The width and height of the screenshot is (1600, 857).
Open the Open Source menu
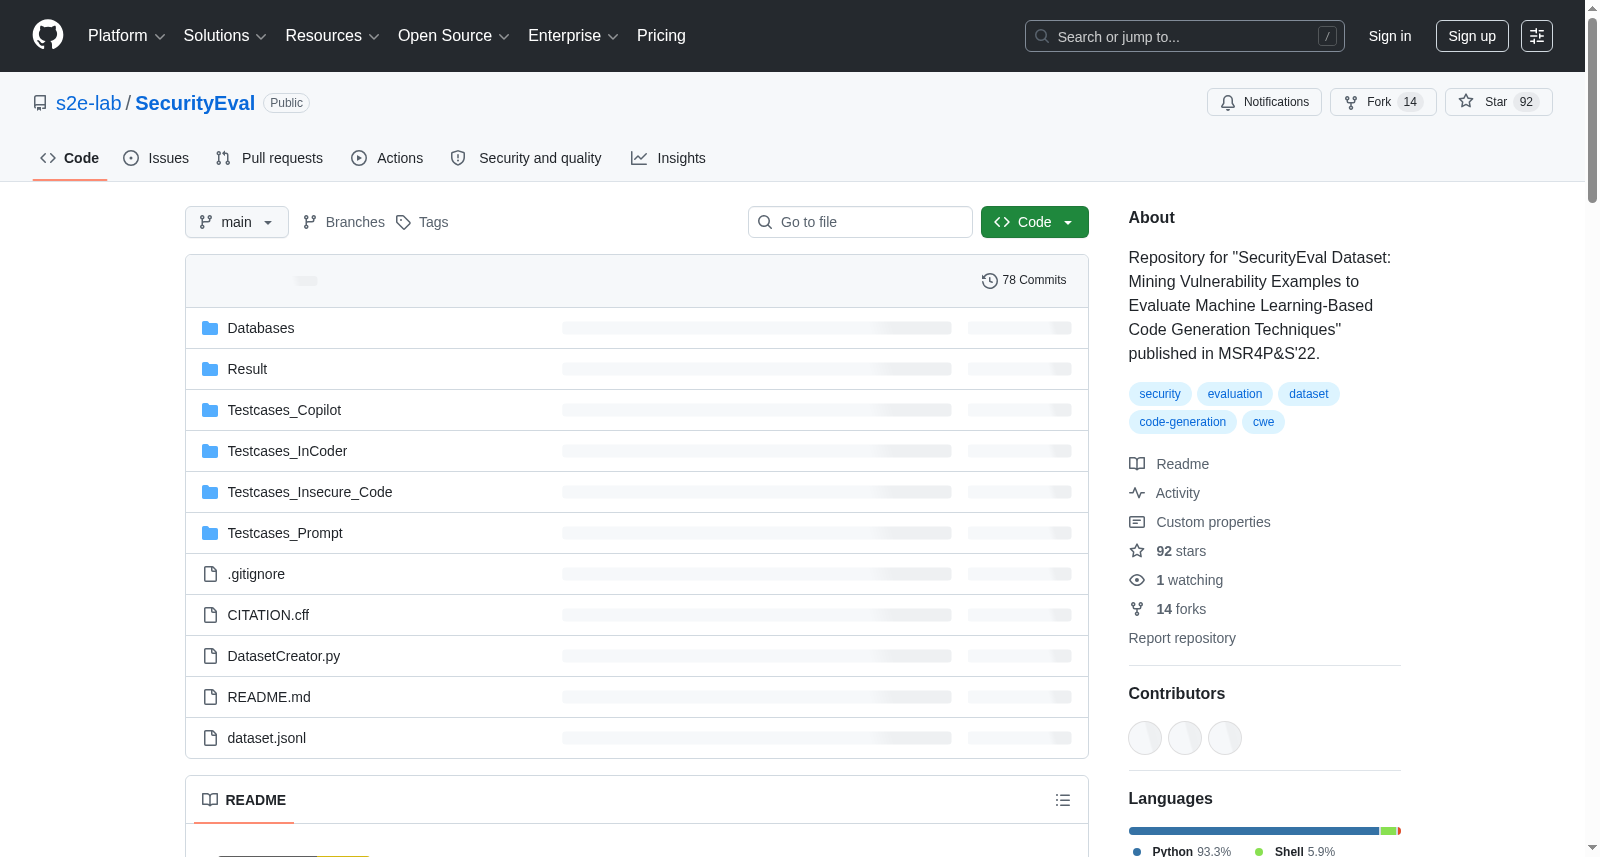[x=454, y=36]
